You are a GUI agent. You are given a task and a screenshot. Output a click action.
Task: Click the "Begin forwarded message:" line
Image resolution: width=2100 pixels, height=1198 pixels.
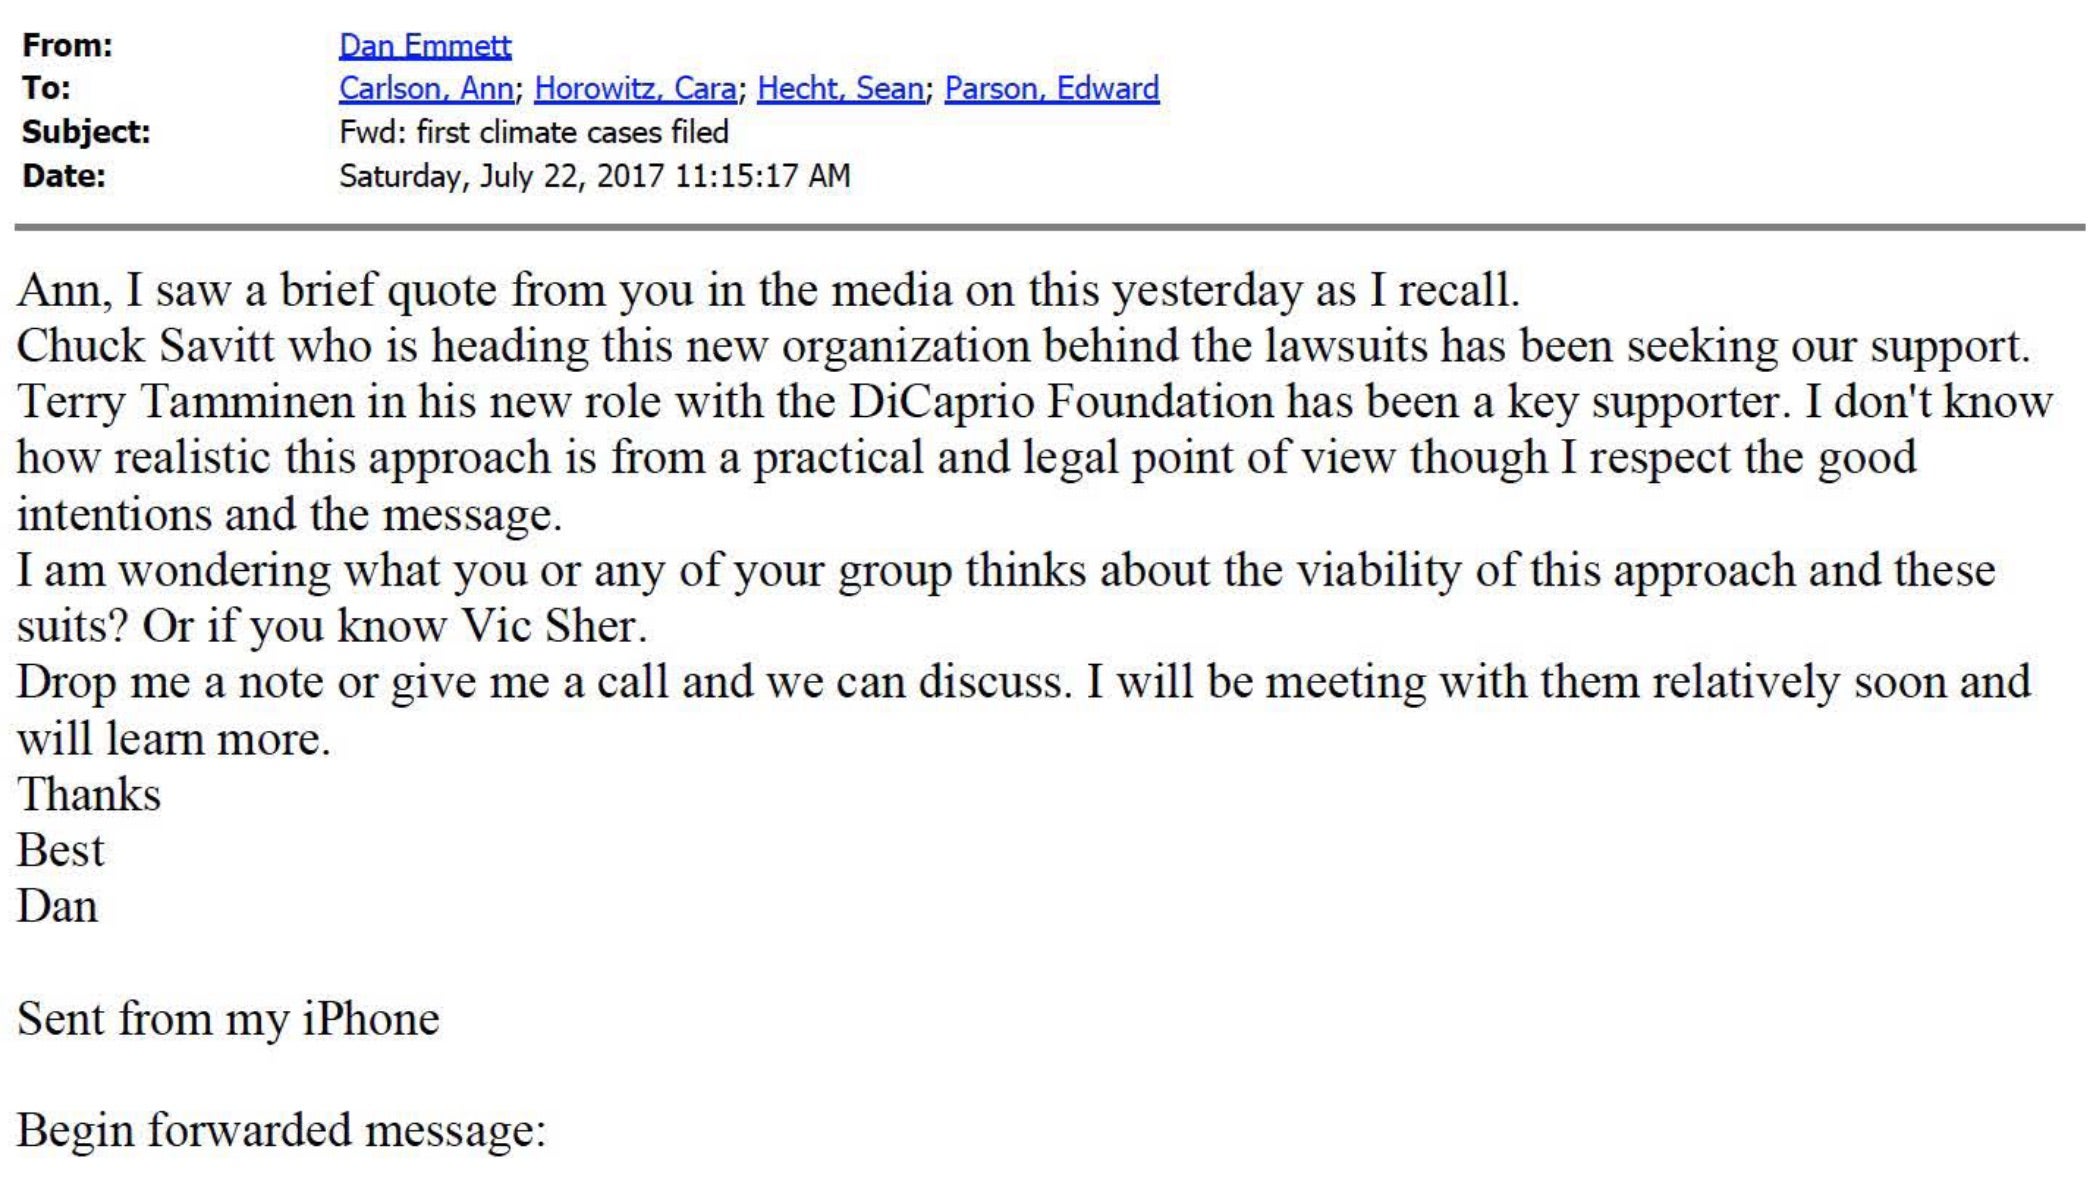point(281,1131)
